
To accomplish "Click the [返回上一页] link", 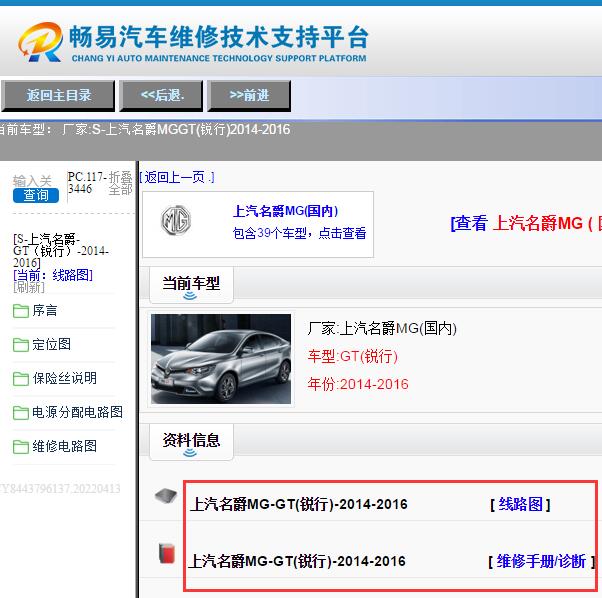I will point(177,177).
